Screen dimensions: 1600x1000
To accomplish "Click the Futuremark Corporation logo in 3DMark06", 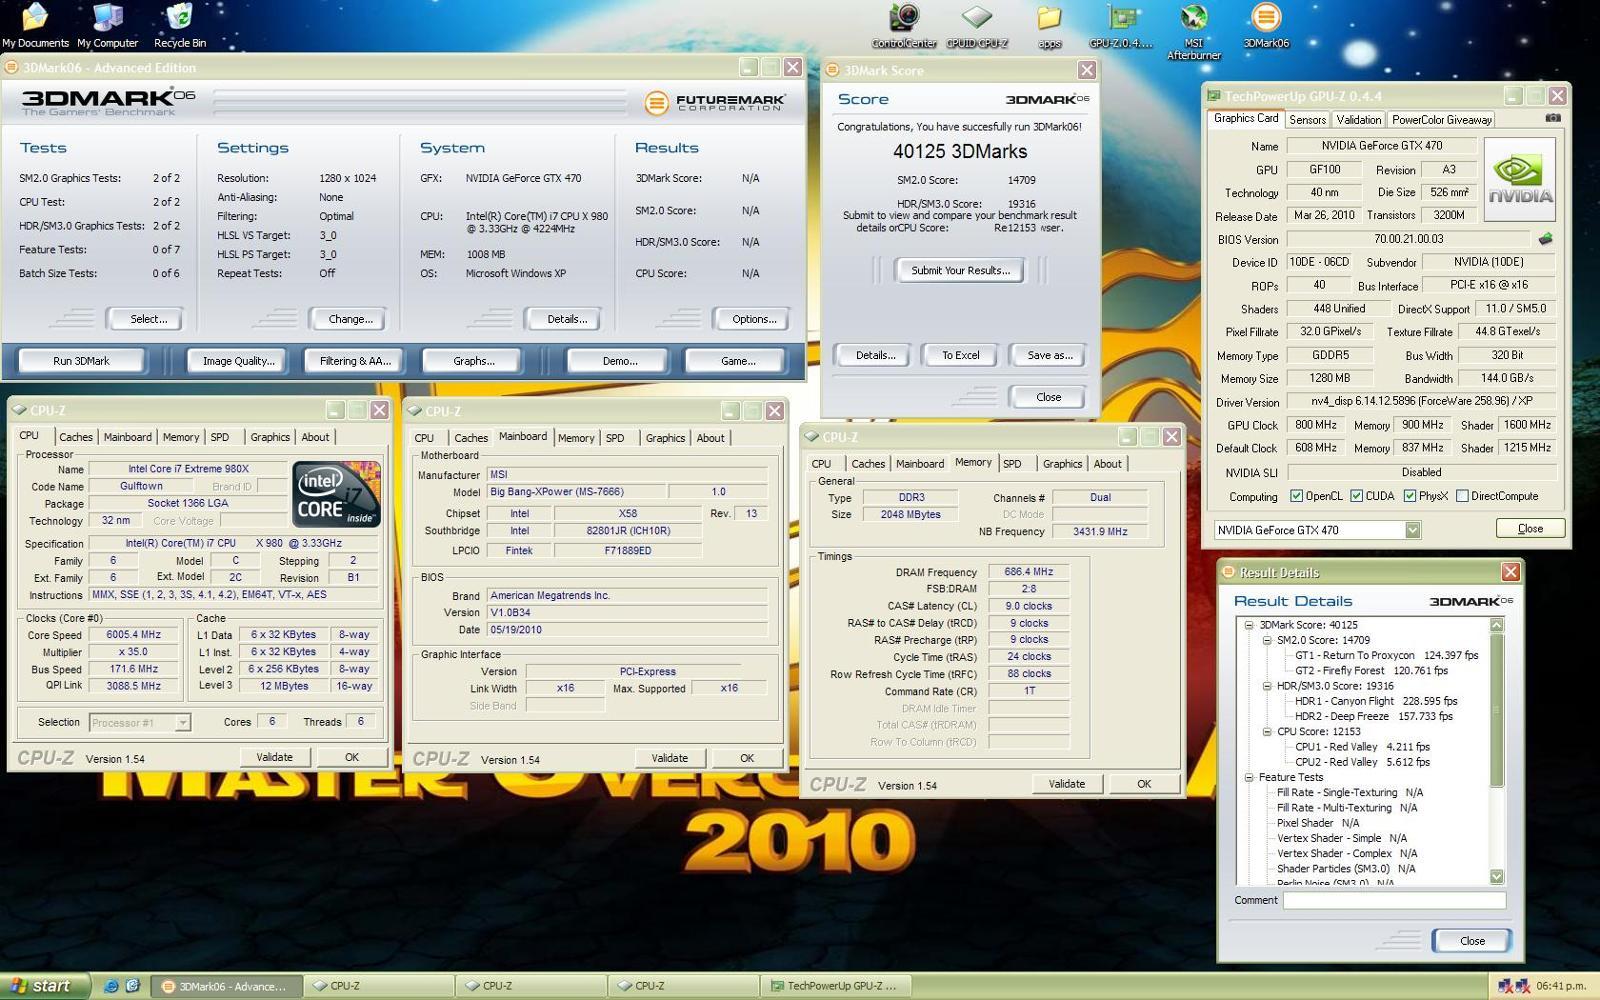I will (x=715, y=102).
